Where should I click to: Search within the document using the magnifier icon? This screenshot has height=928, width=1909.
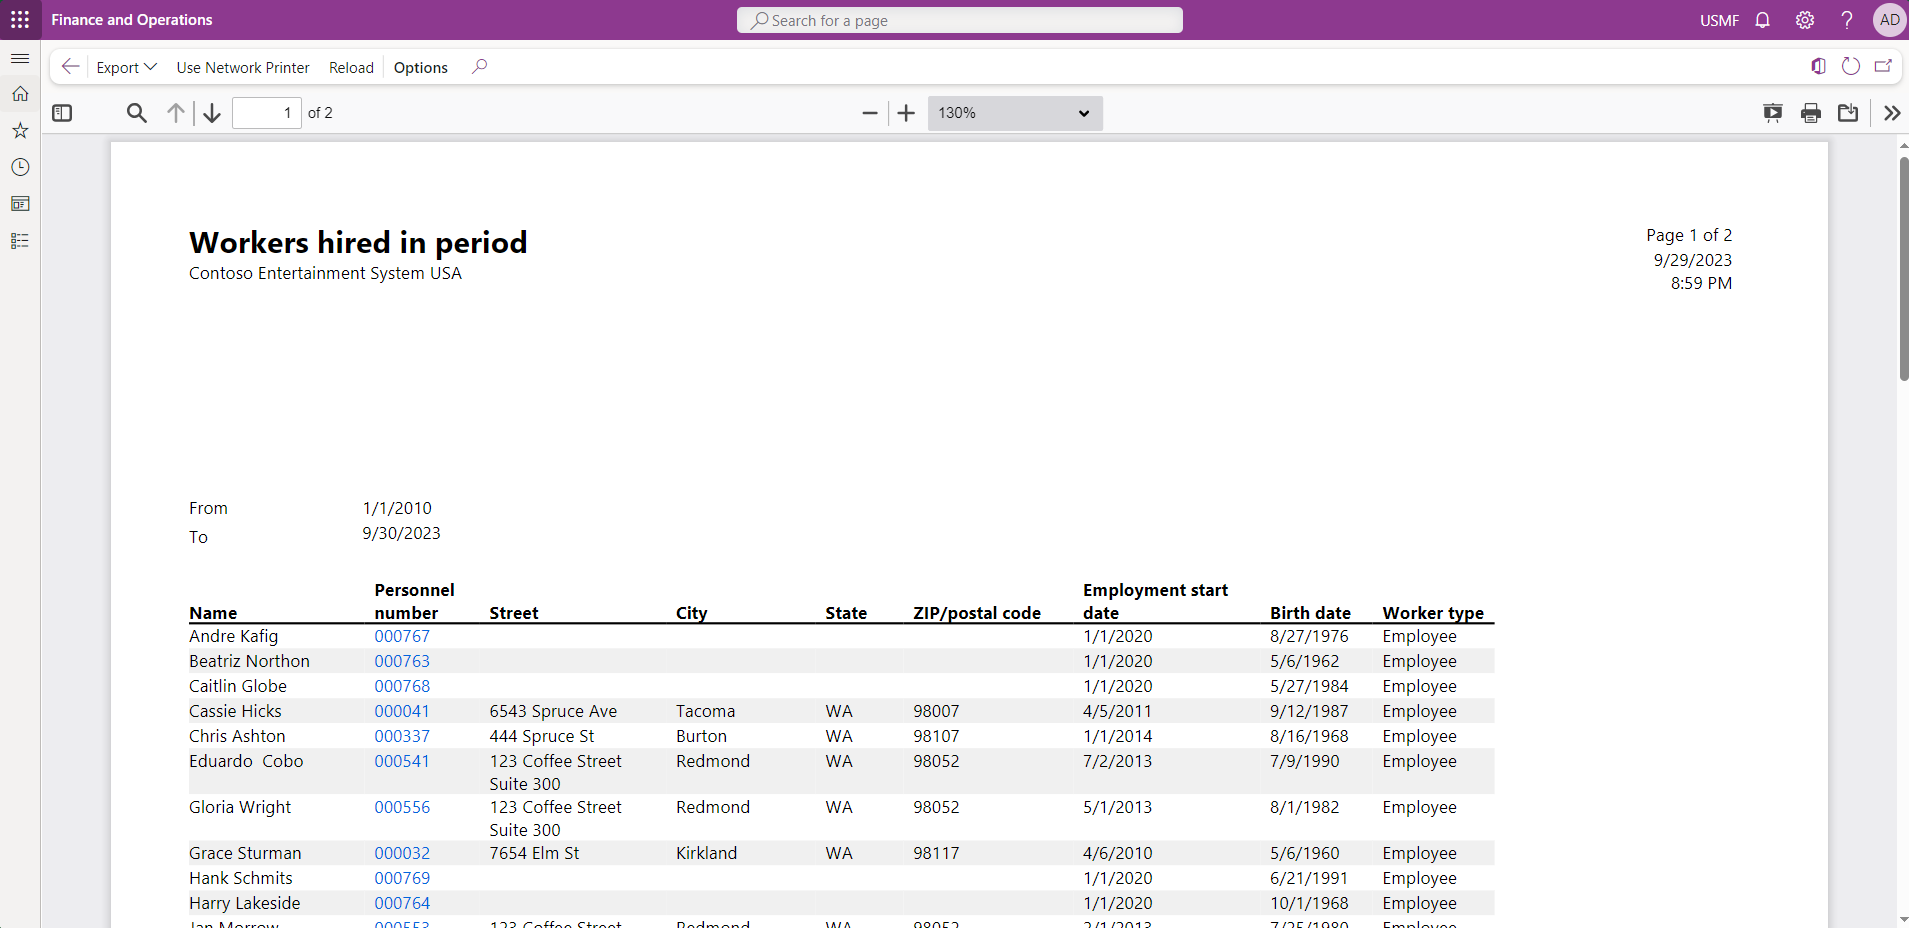pyautogui.click(x=136, y=113)
